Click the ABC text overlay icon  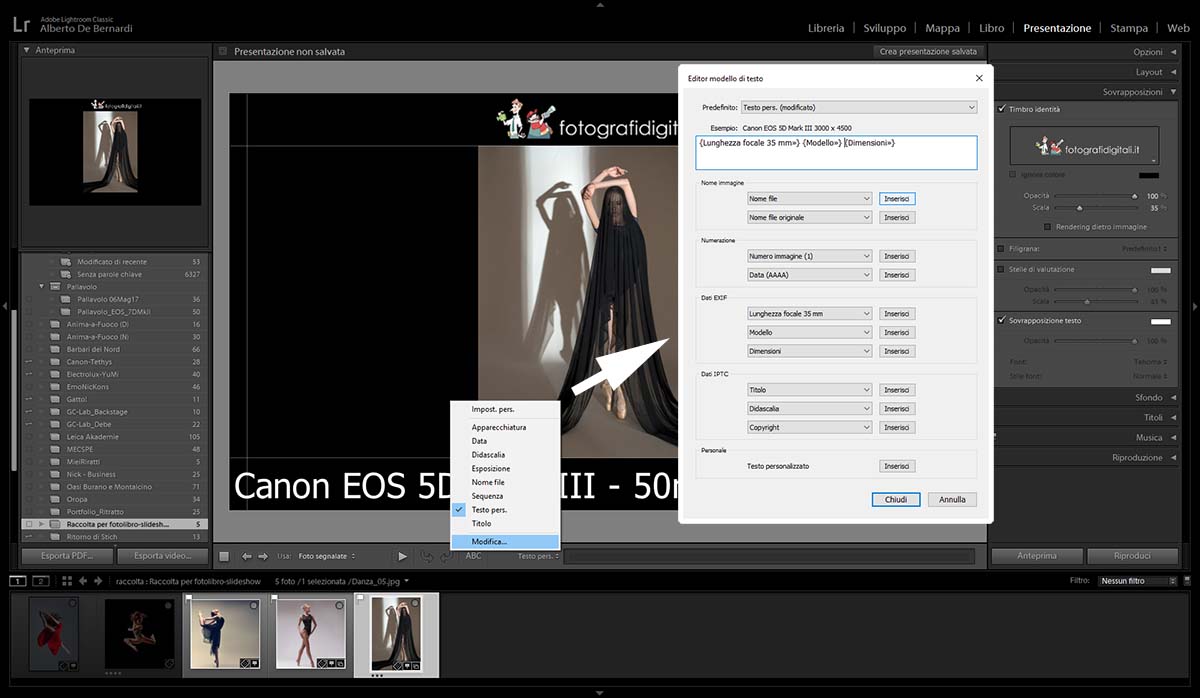click(474, 556)
